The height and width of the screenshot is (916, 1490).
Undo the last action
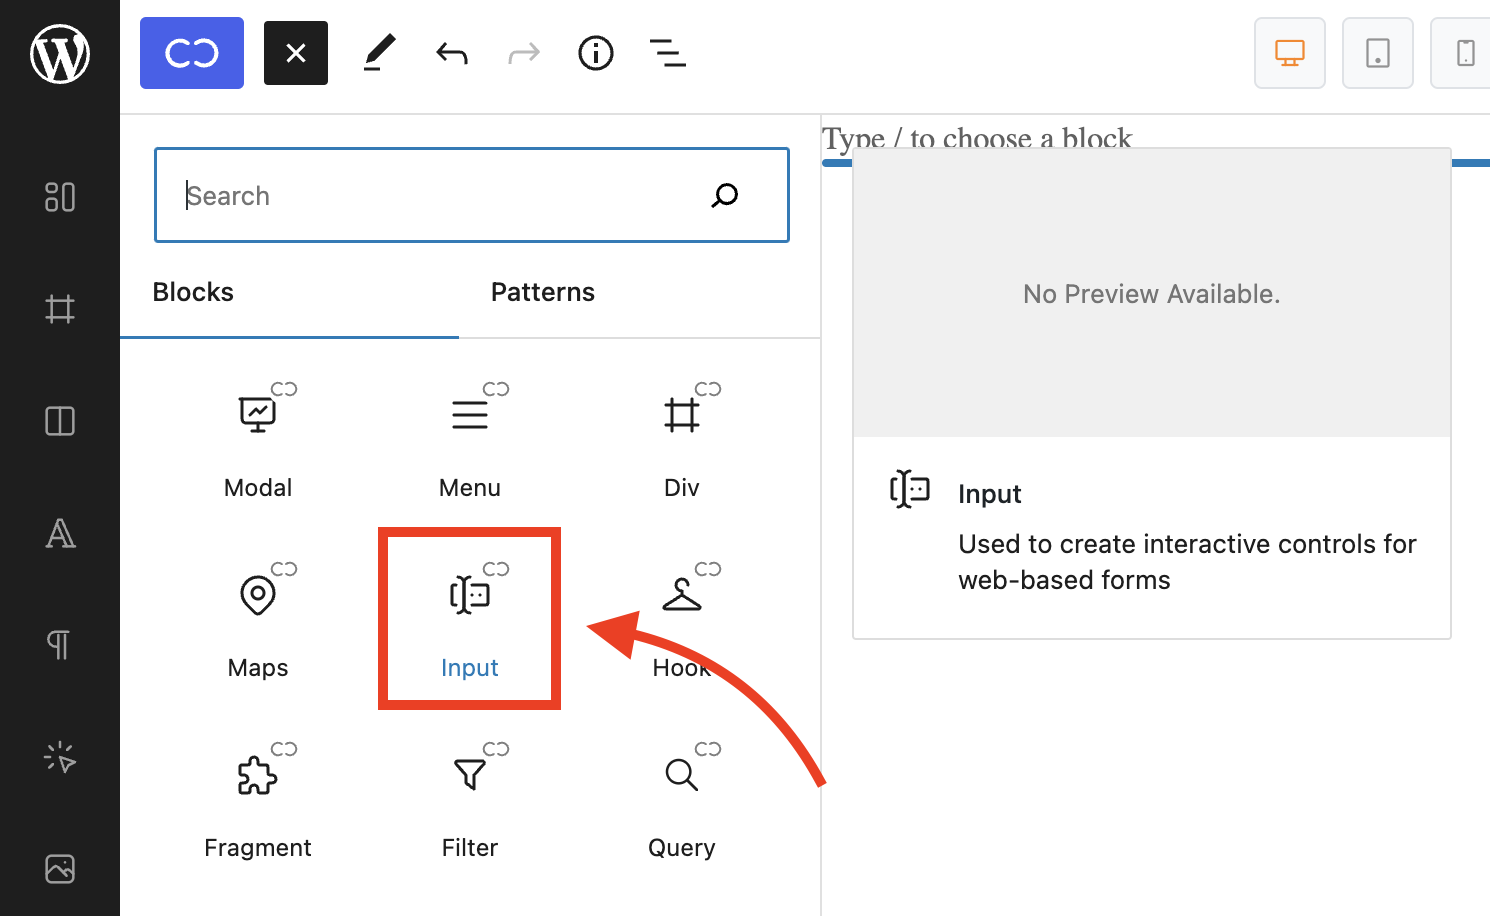(452, 53)
